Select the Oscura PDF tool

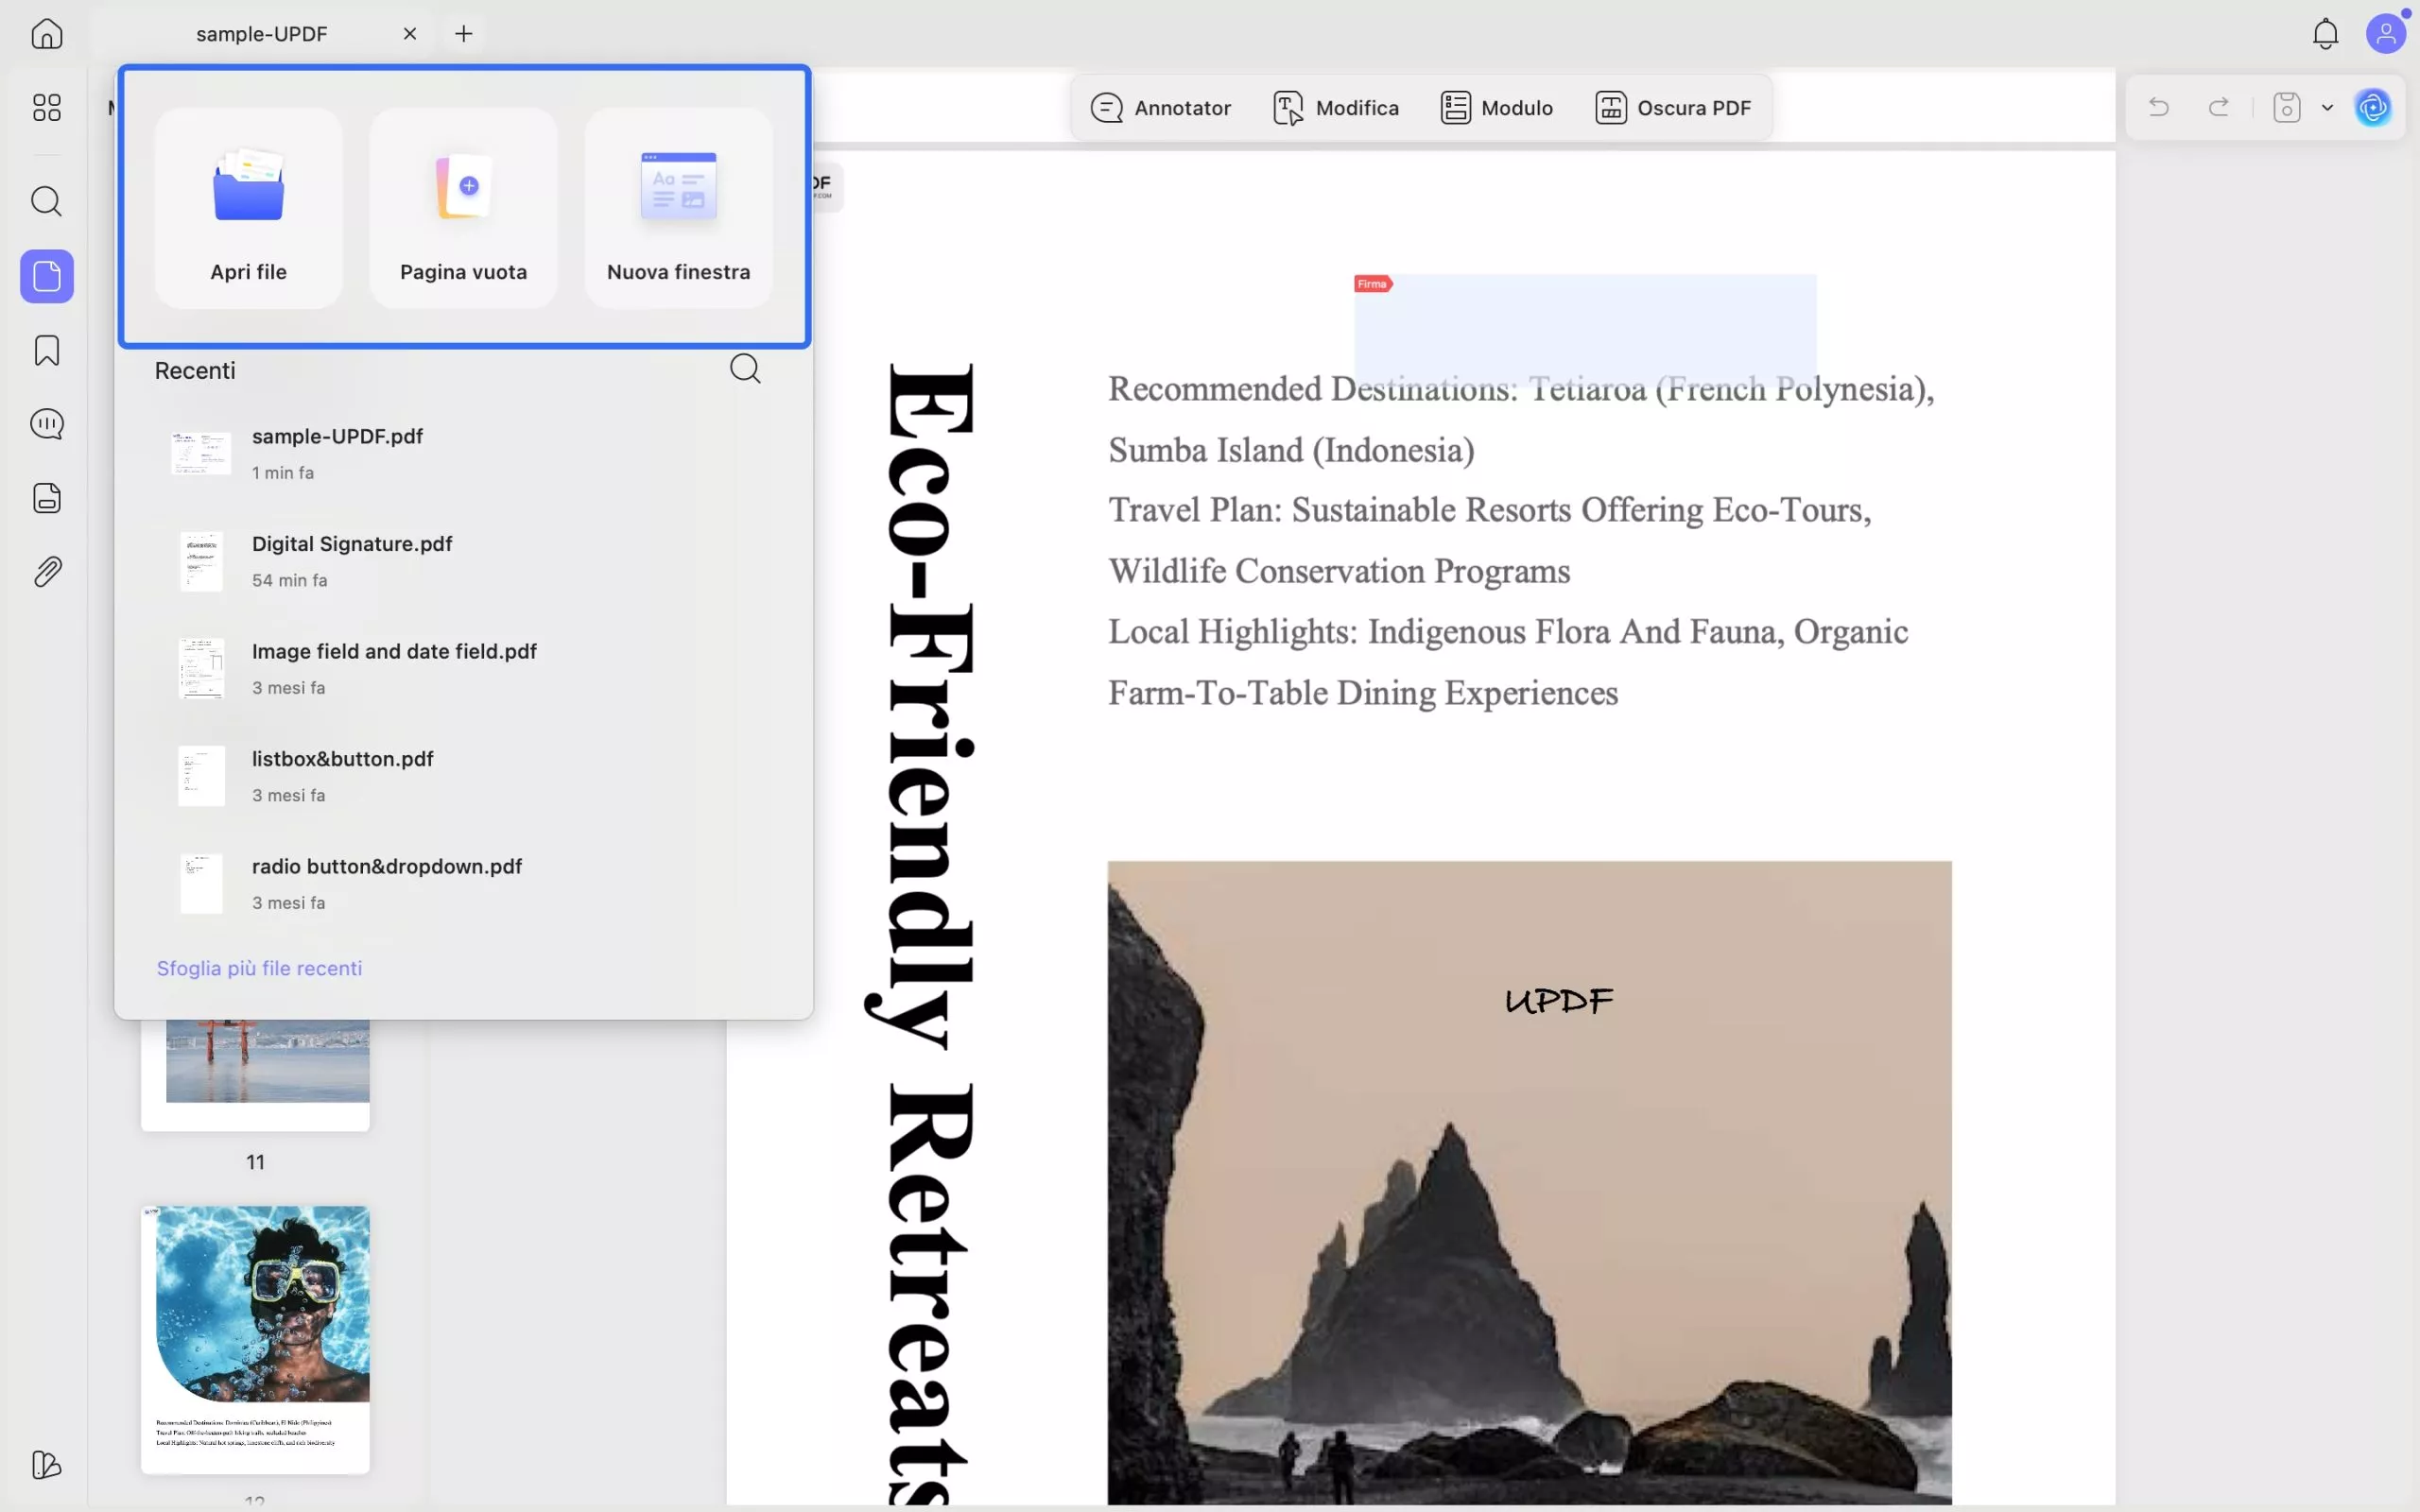click(1673, 107)
